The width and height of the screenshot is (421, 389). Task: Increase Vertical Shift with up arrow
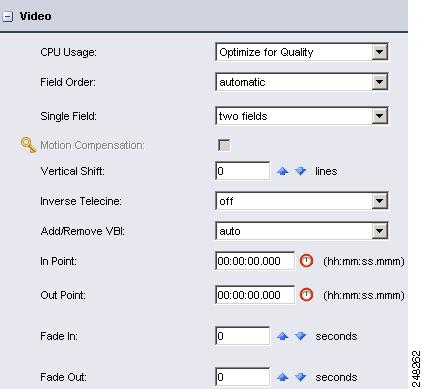(283, 171)
